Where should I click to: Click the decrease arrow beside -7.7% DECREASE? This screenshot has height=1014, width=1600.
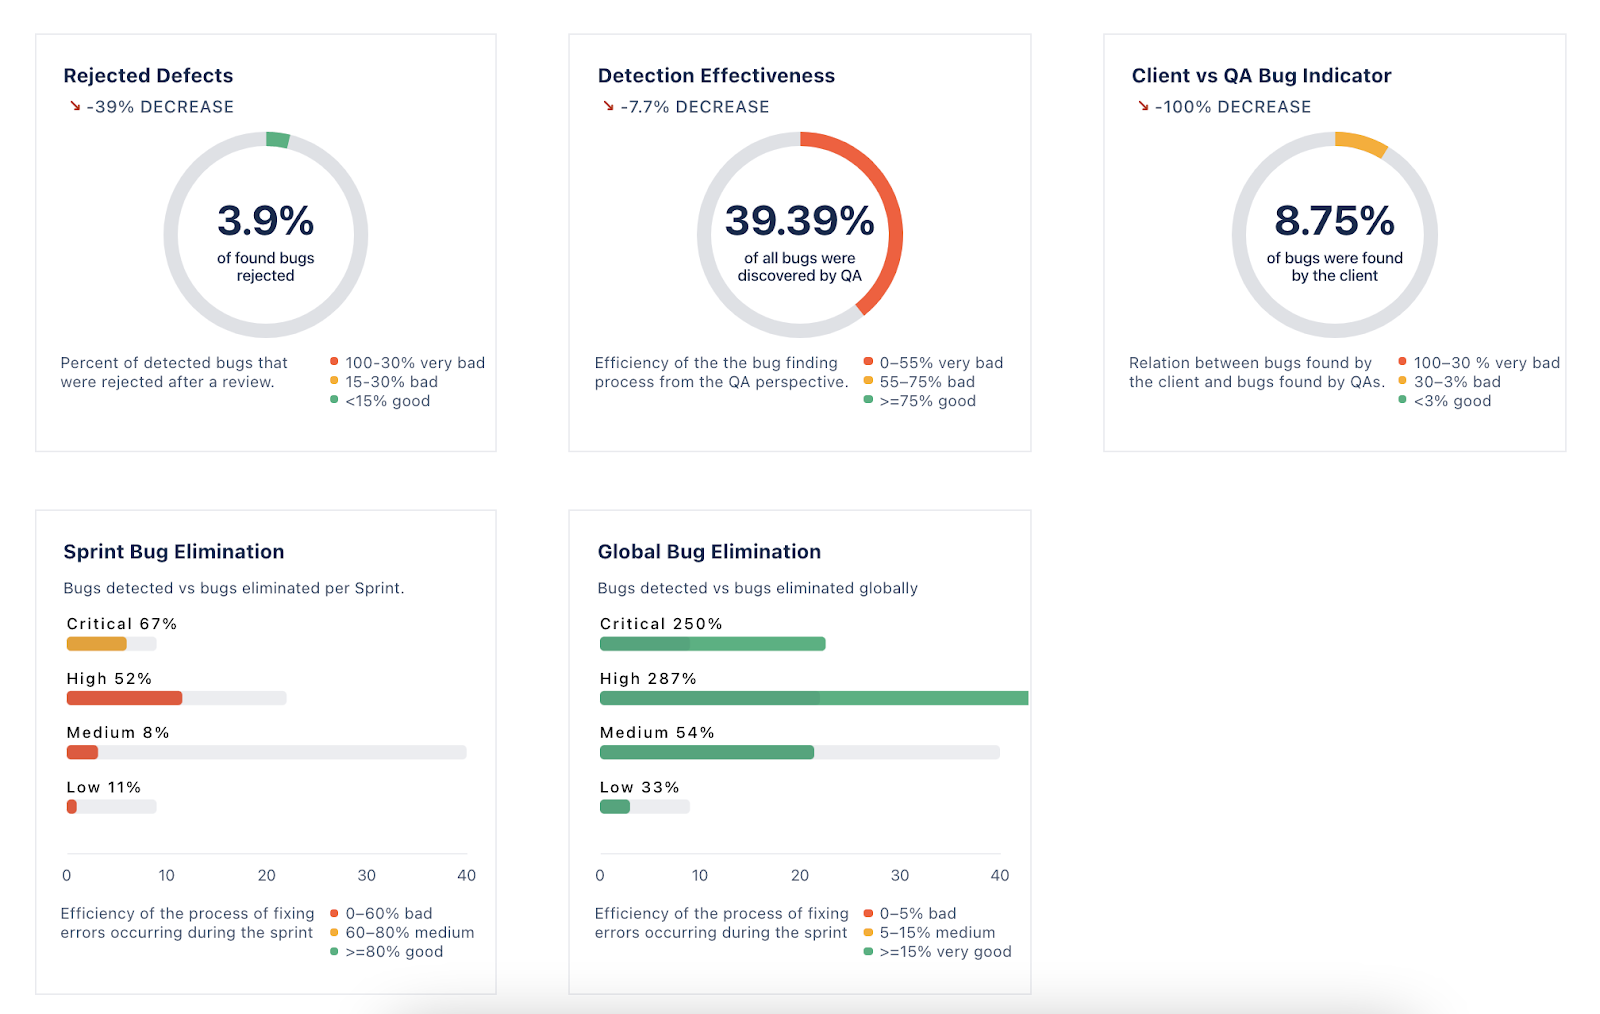click(608, 106)
